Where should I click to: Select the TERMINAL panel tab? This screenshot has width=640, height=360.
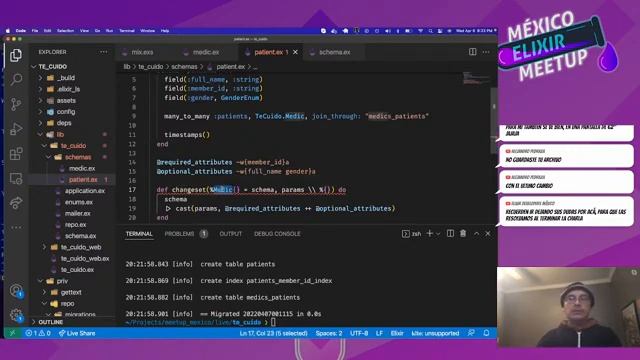click(x=139, y=234)
